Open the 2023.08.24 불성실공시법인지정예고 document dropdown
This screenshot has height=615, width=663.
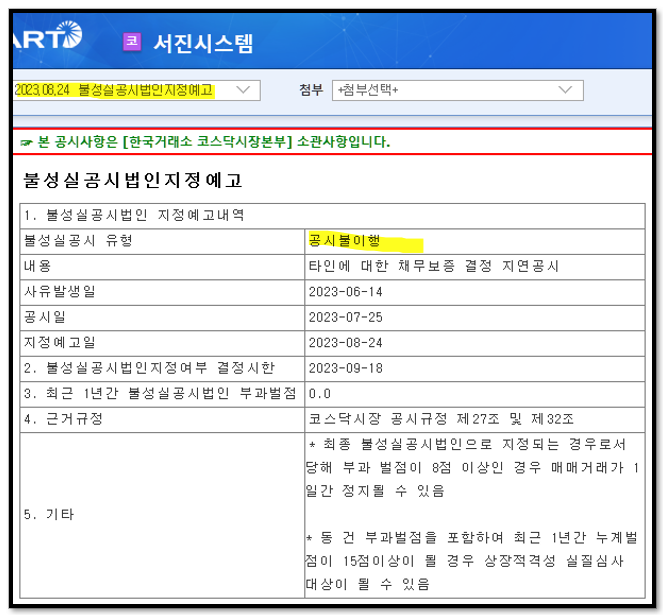137,90
